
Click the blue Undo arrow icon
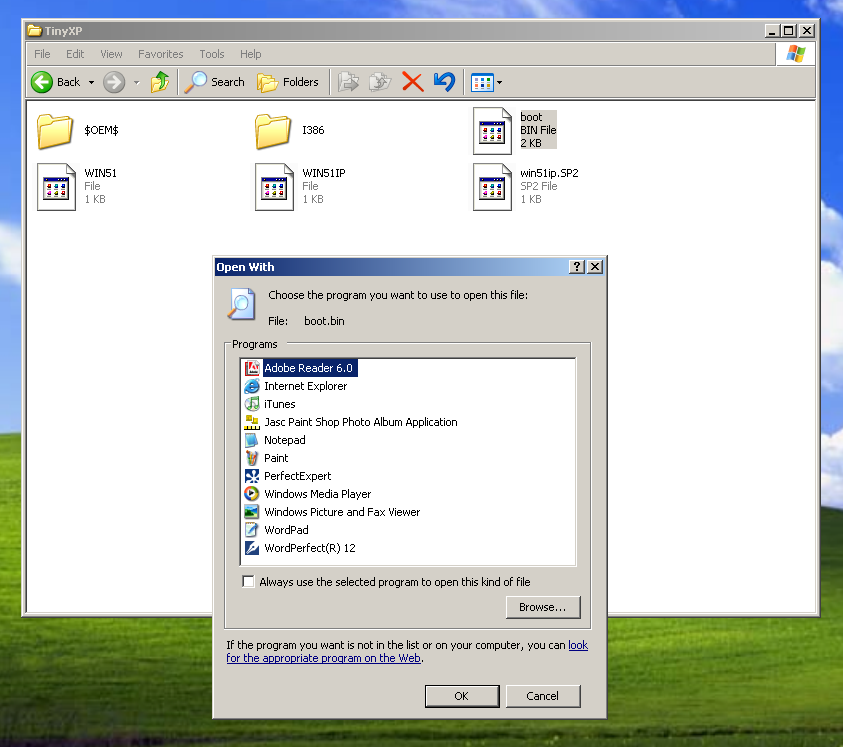[x=444, y=82]
